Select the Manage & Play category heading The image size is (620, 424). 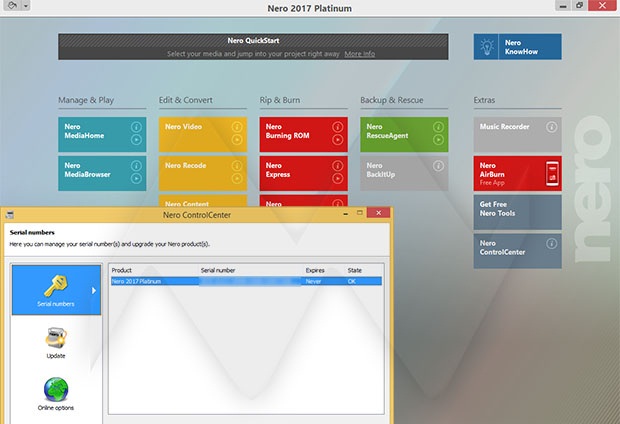(x=86, y=100)
